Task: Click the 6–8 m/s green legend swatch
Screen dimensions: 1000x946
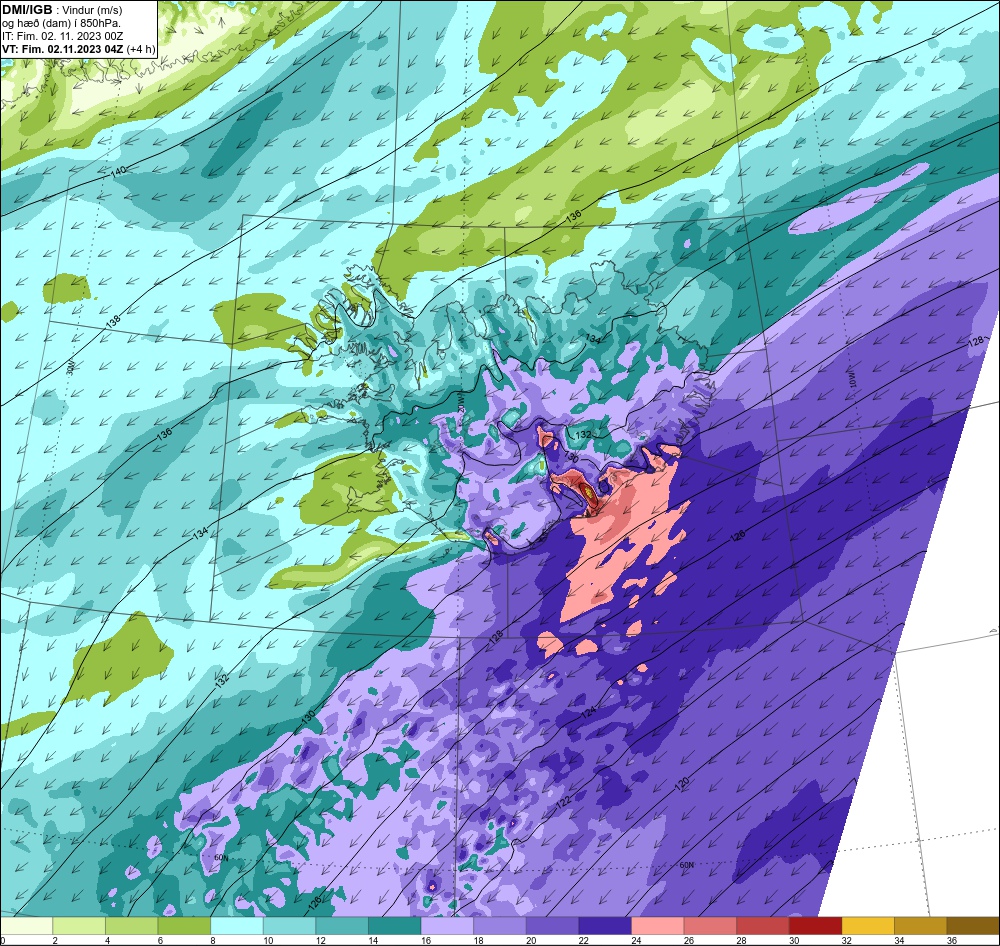Action: 184,926
